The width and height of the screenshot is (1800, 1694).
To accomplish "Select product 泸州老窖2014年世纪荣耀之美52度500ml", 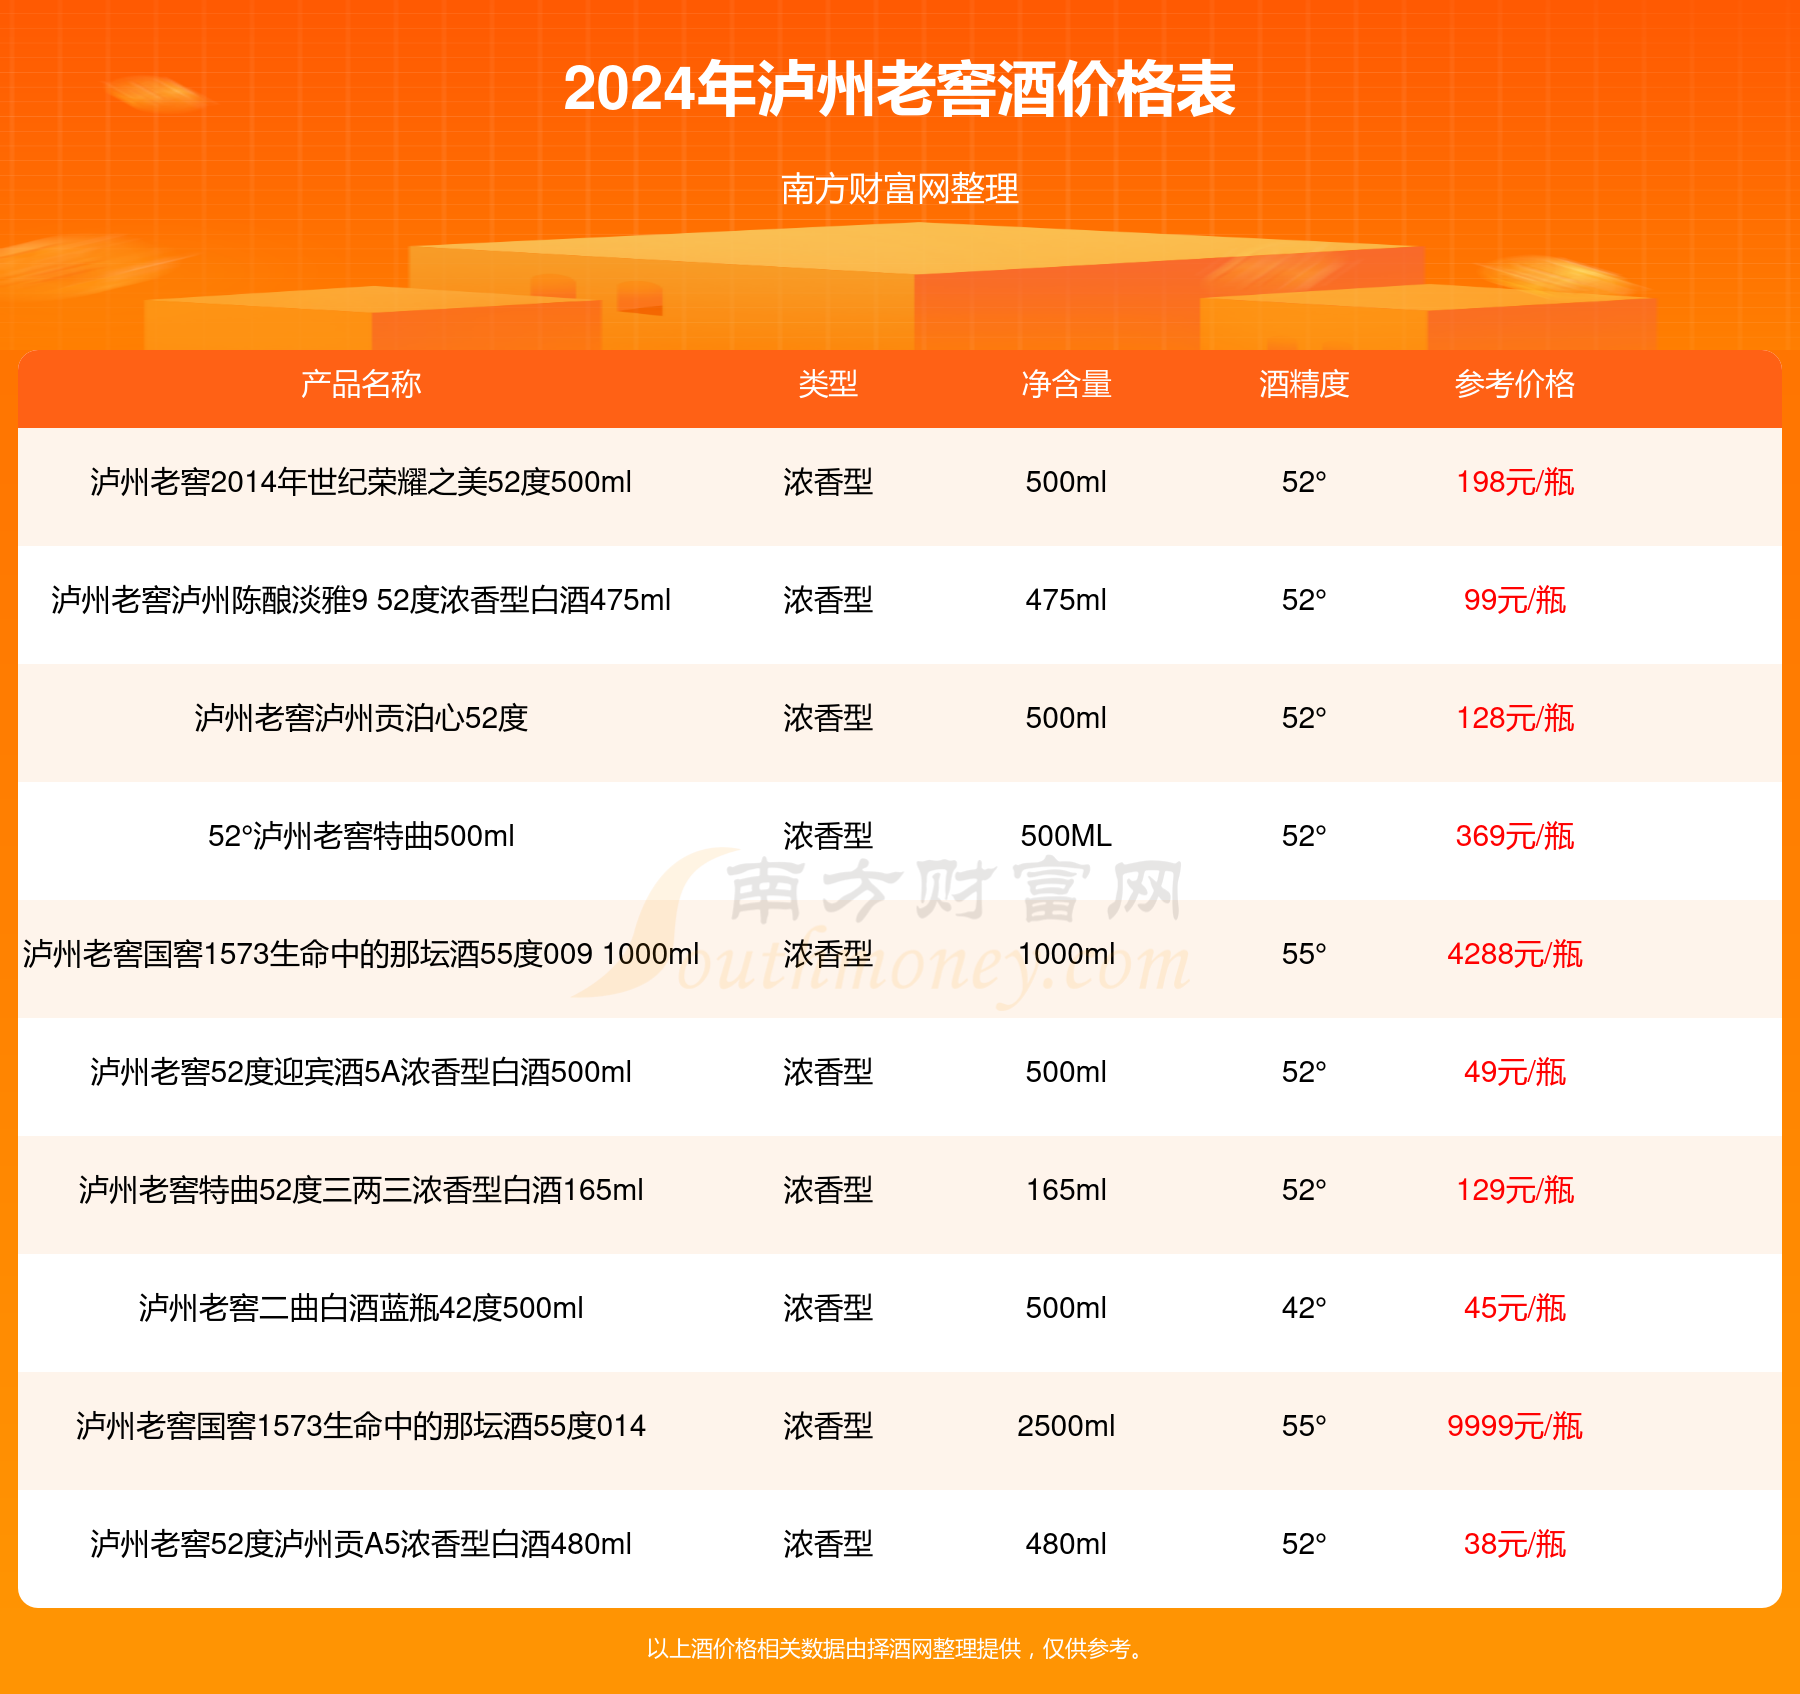I will click(361, 482).
